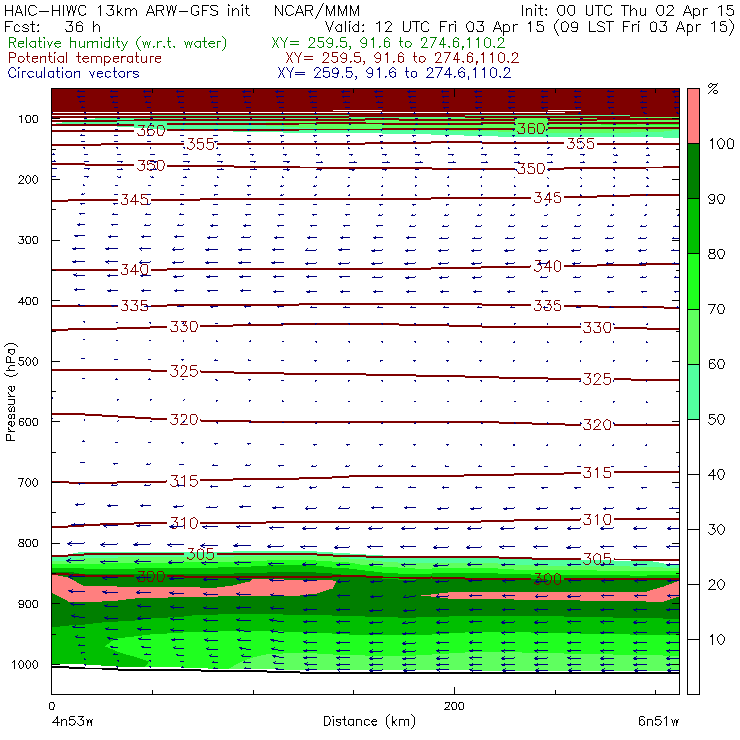Click the pink above-100% colorbar swatch
740x740 pixels.
693,116
